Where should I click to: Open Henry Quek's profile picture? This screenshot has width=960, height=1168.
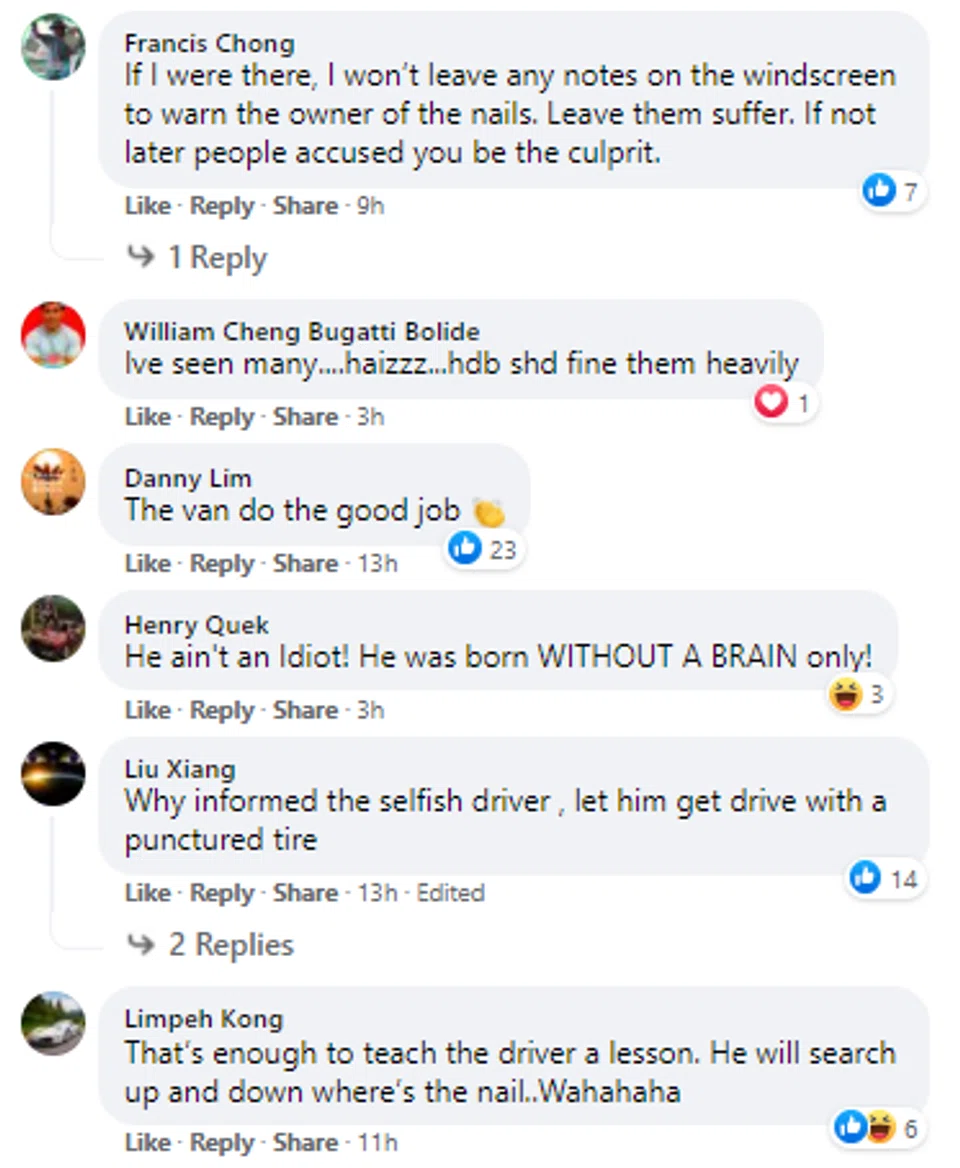click(53, 628)
